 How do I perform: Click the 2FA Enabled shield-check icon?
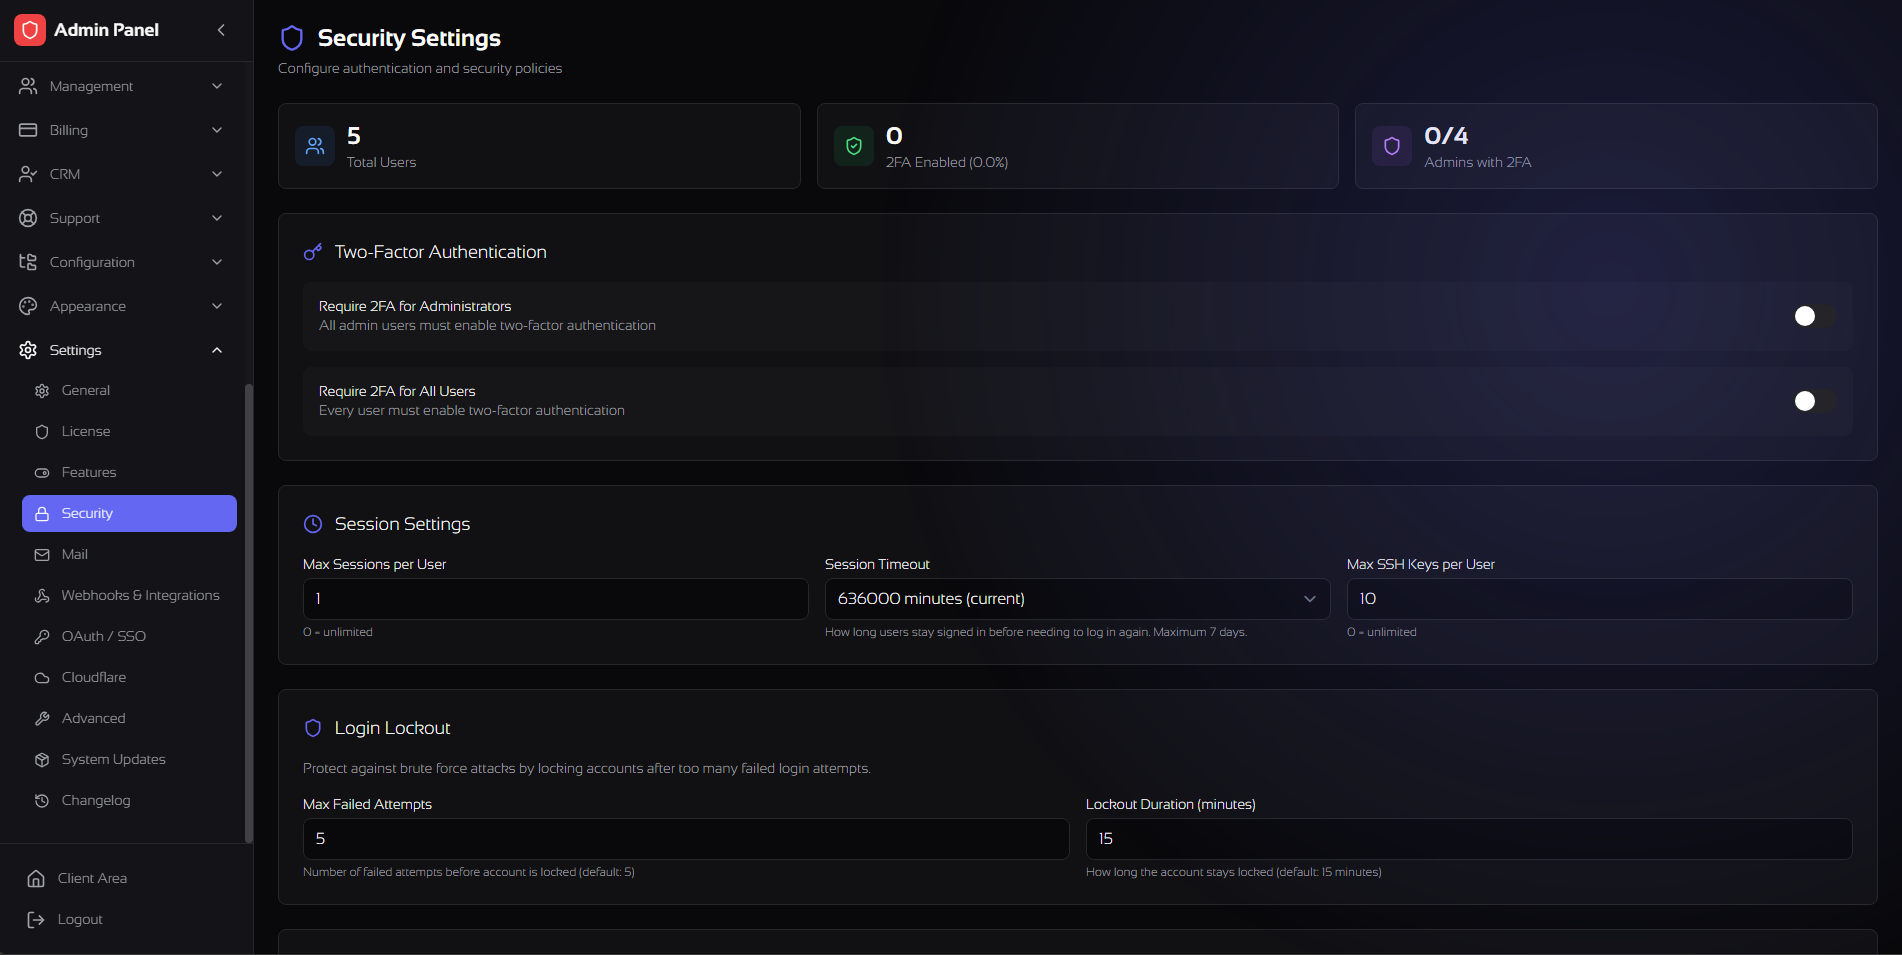click(x=854, y=146)
